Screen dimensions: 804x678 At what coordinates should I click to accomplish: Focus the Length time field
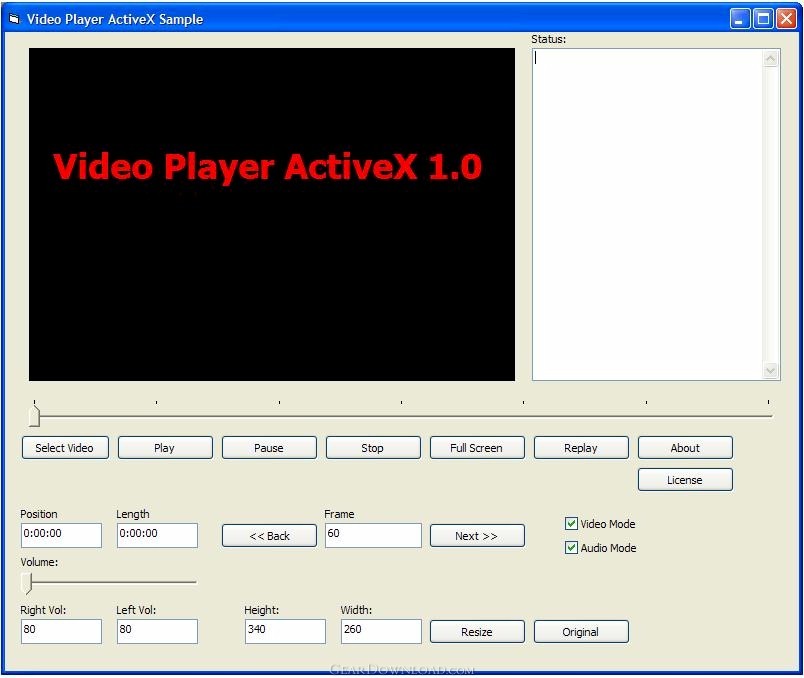pos(157,535)
